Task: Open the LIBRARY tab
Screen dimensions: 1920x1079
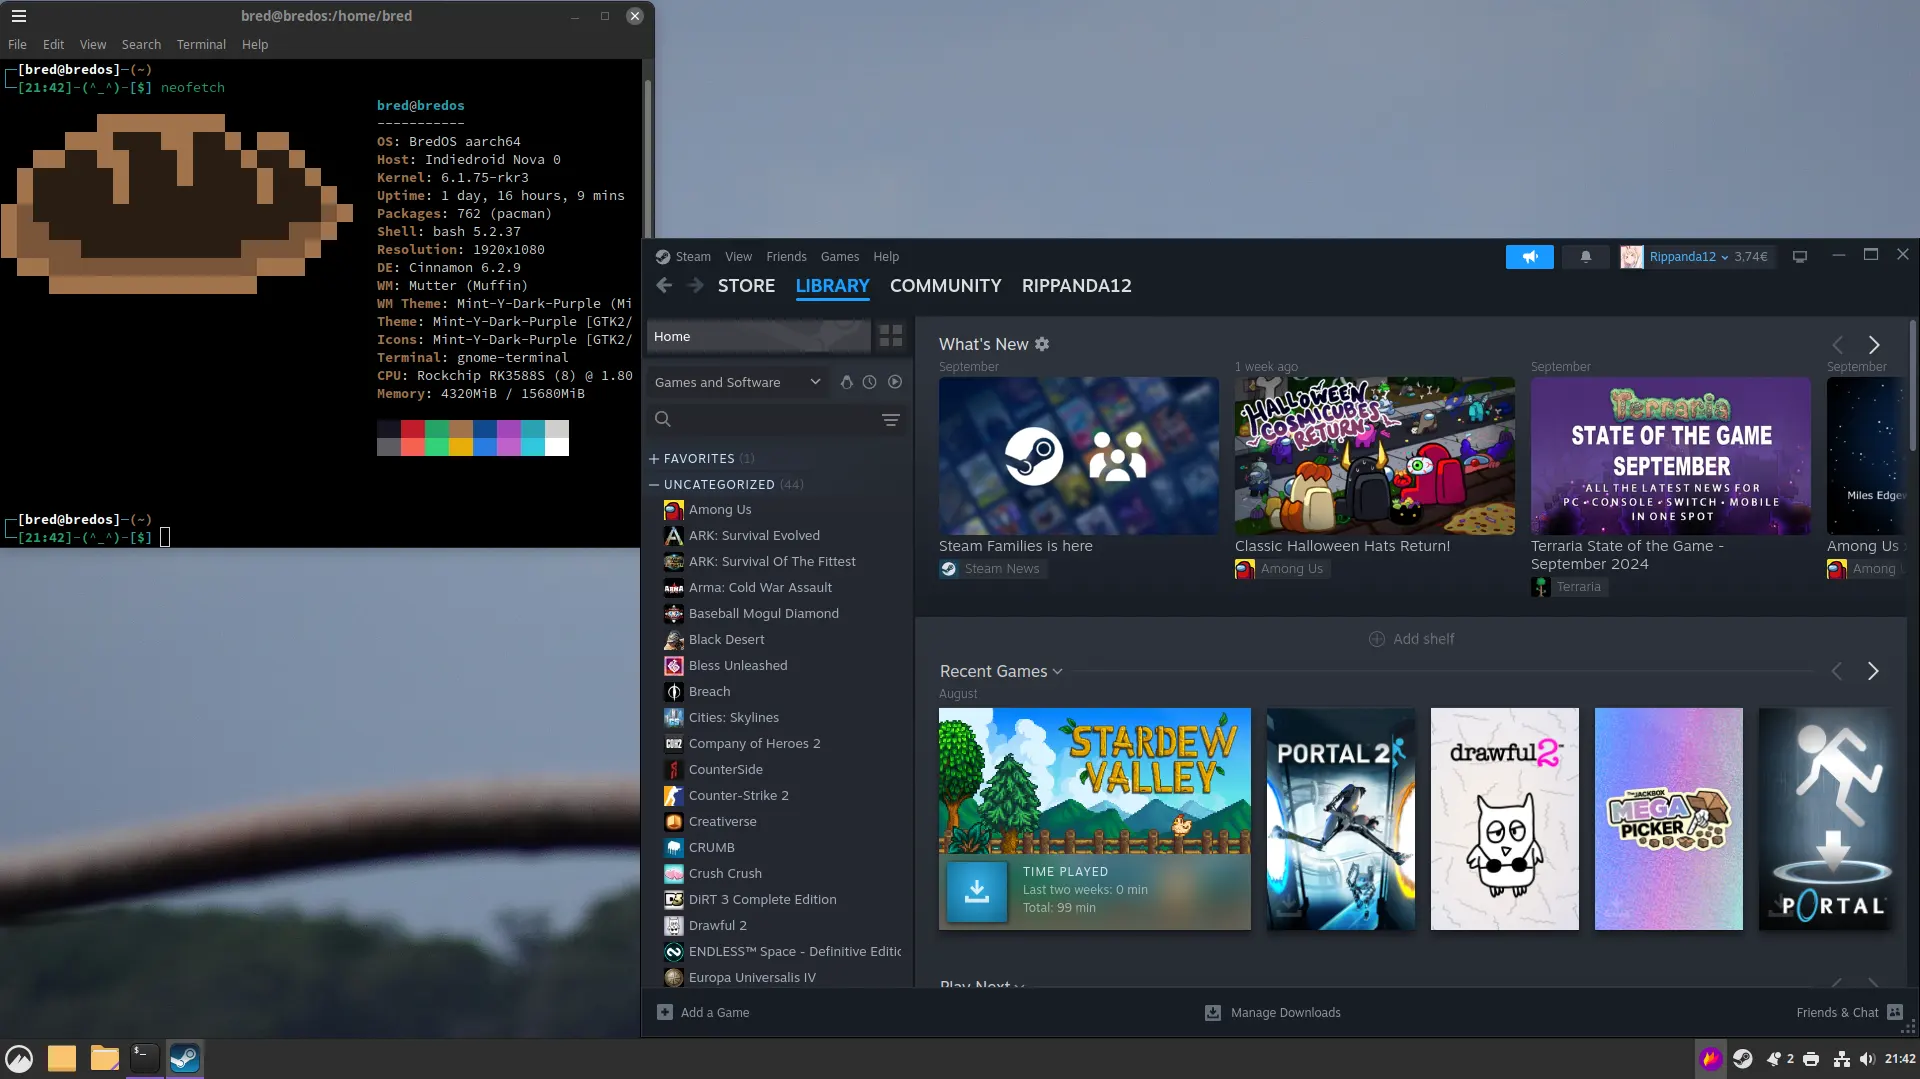Action: click(832, 286)
